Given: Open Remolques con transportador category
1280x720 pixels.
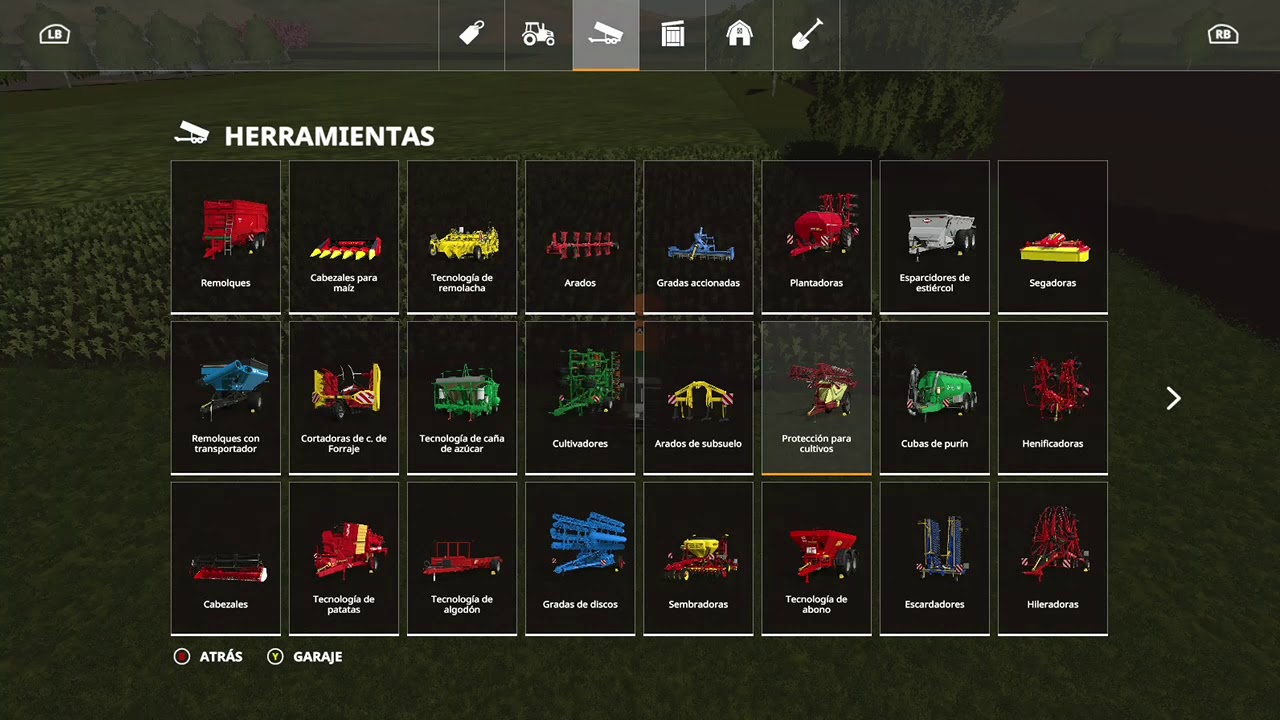Looking at the screenshot, I should pyautogui.click(x=226, y=398).
